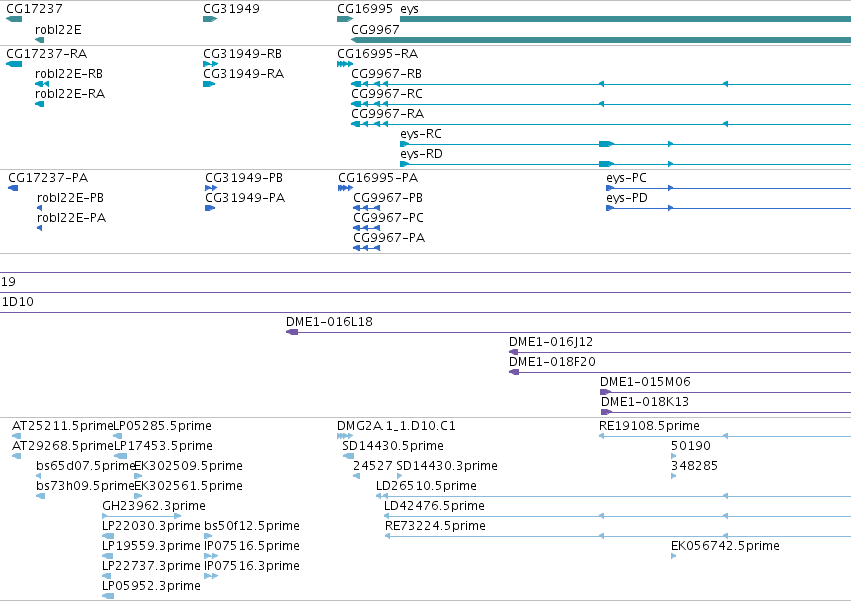Click the CG31949 gene label

coord(231,9)
